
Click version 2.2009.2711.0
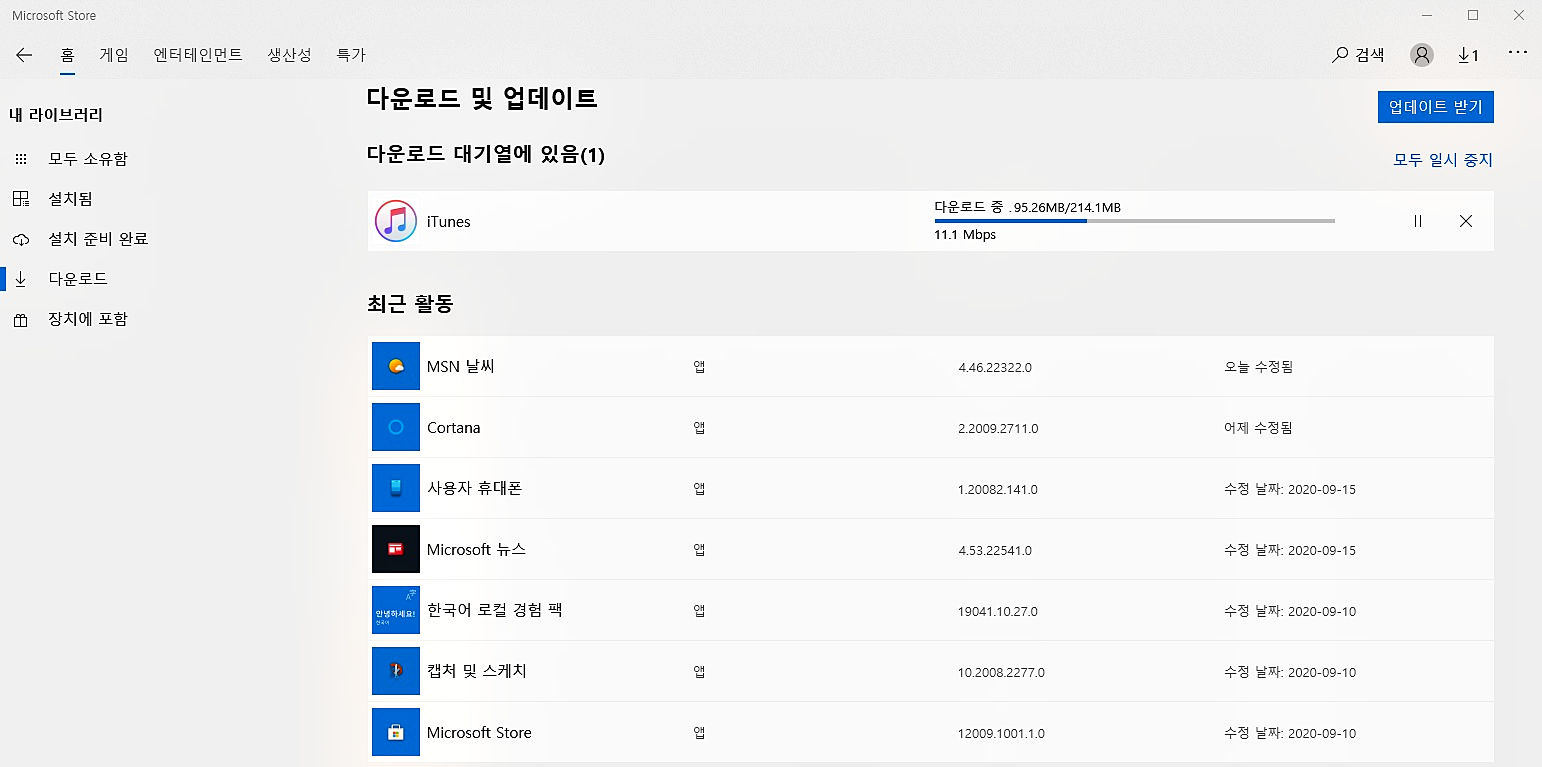(x=998, y=428)
